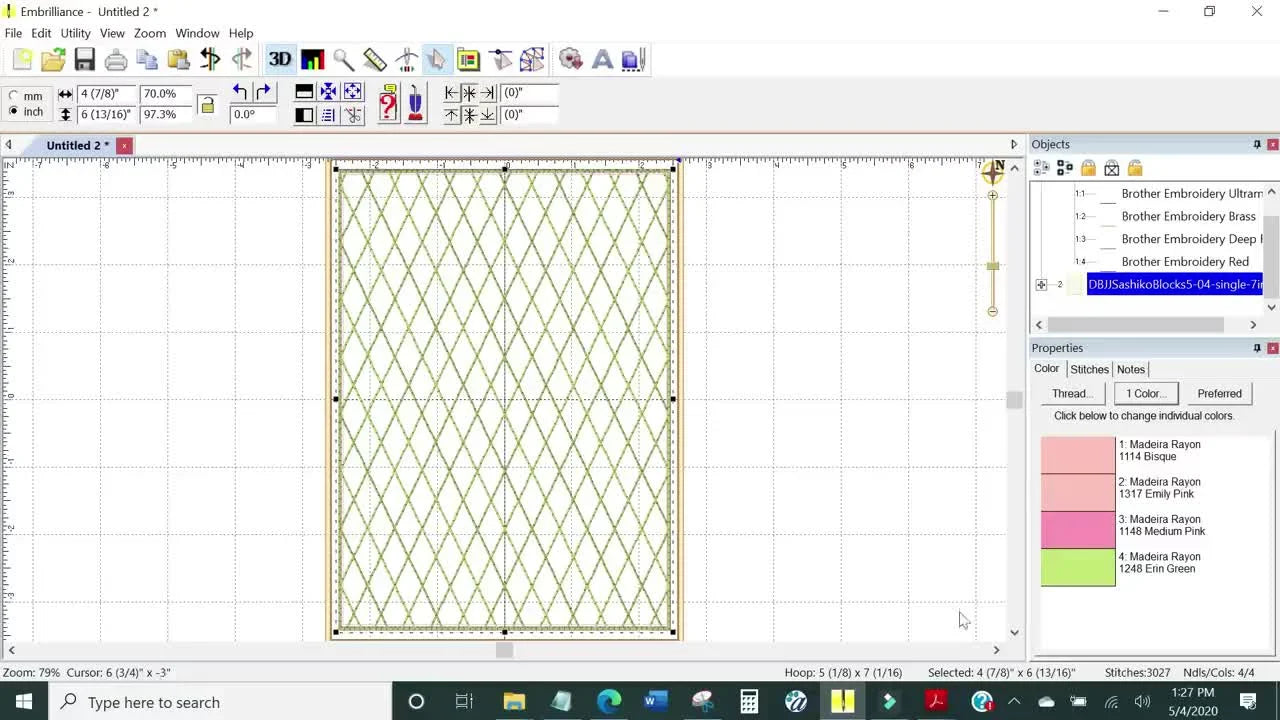Click the height percent field 97.3%

coord(165,114)
